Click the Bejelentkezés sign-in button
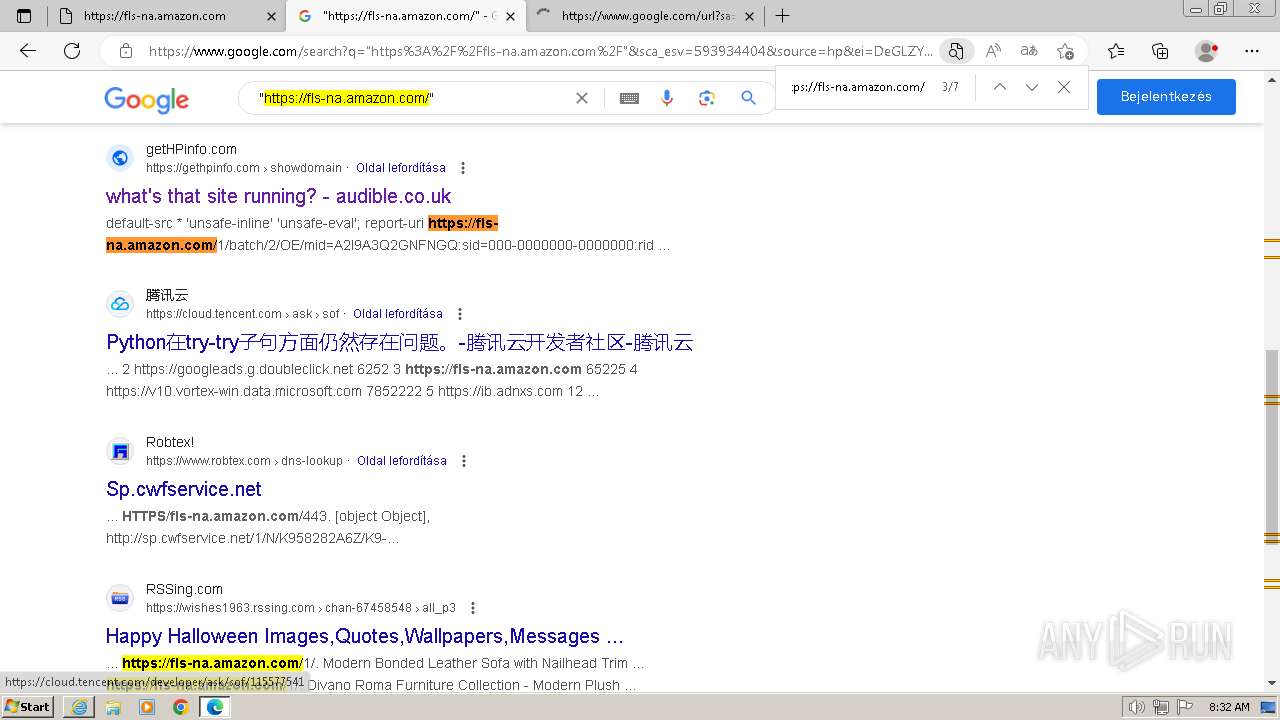This screenshot has width=1280, height=720. pyautogui.click(x=1166, y=97)
